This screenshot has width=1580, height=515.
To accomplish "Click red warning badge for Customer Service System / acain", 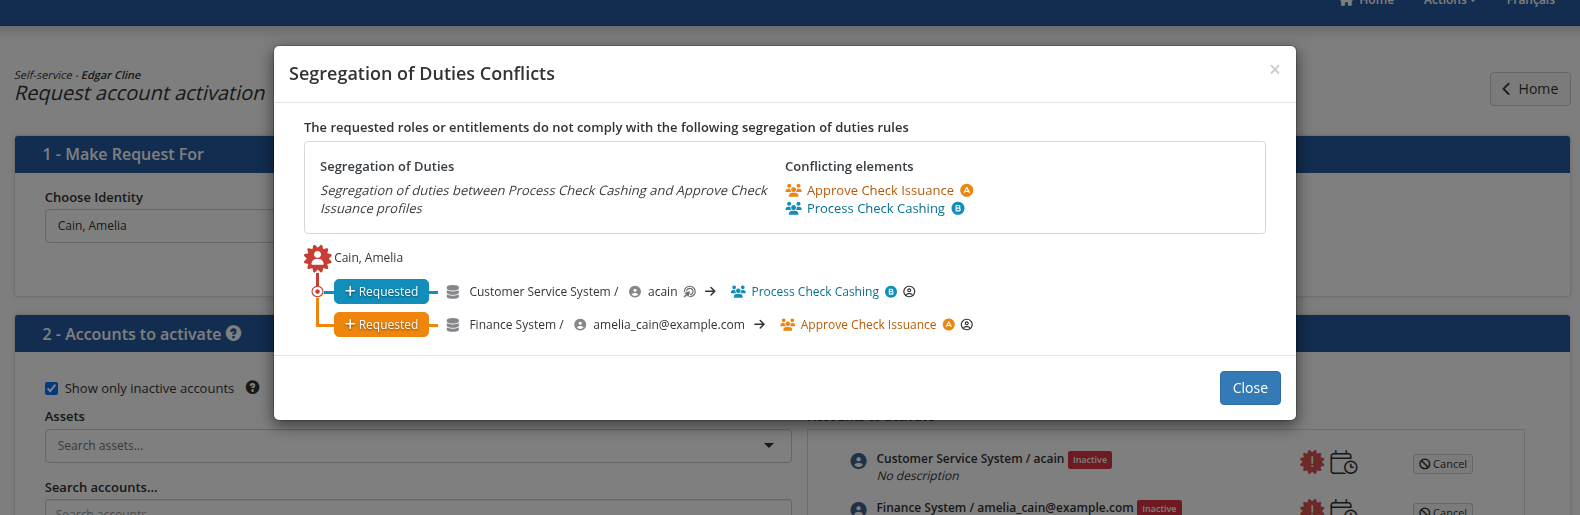I will pyautogui.click(x=1311, y=462).
